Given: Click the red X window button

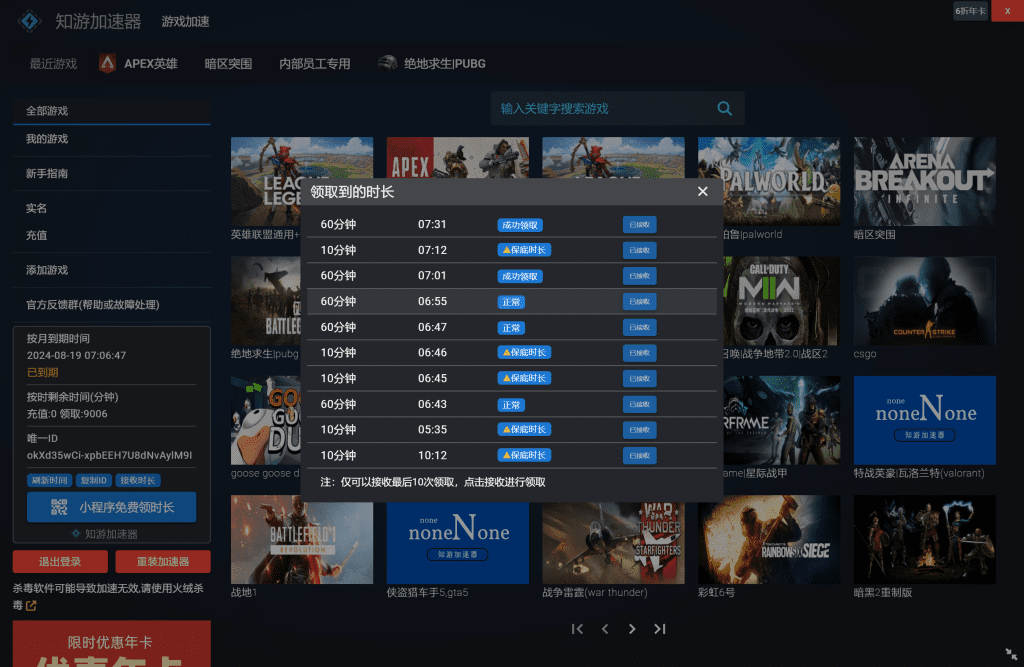Looking at the screenshot, I should point(1007,11).
